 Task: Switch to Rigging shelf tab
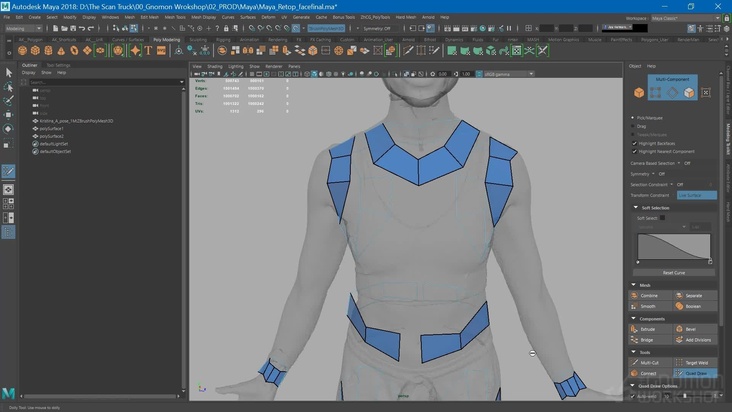223,40
